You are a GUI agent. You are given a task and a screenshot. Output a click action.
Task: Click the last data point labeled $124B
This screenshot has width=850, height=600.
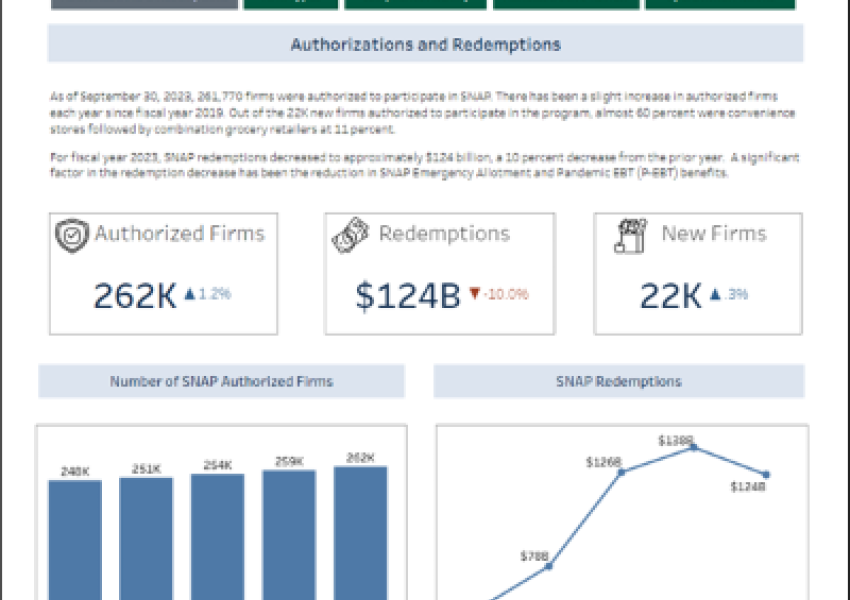(766, 475)
